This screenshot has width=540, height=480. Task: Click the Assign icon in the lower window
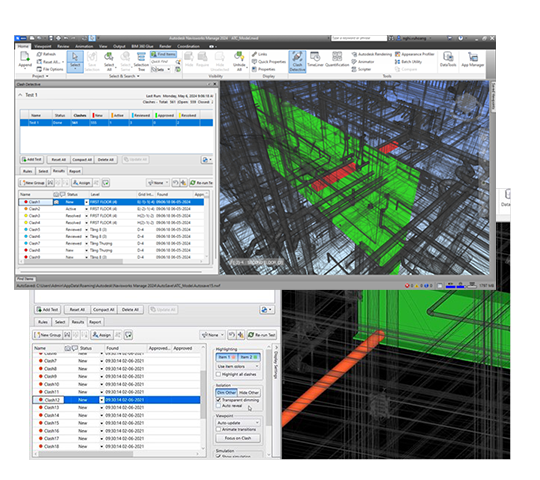pos(102,335)
